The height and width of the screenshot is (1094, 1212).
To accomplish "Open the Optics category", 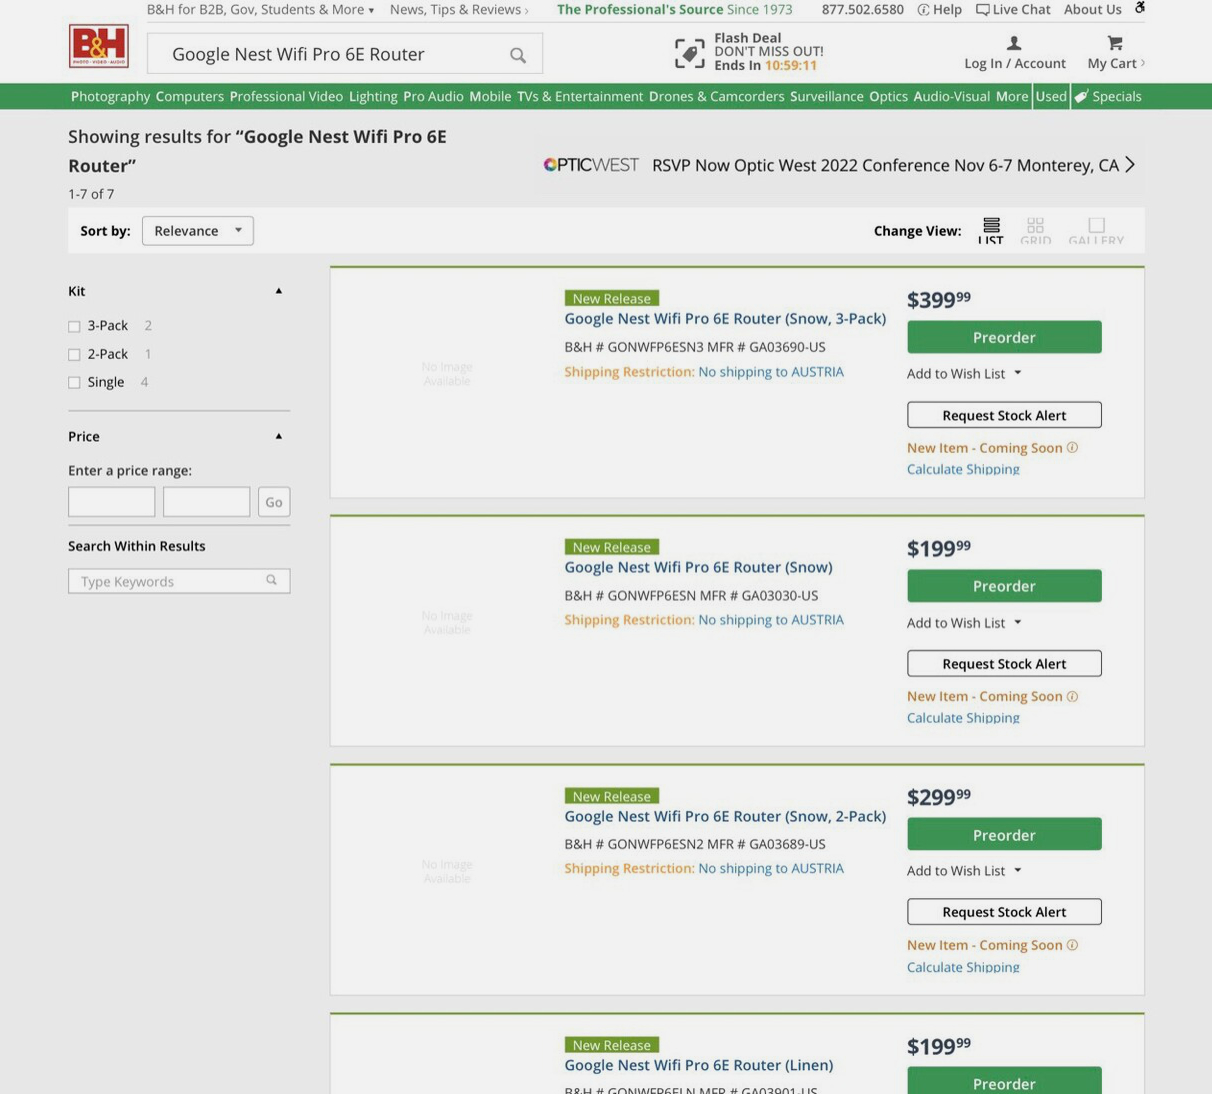I will point(888,96).
